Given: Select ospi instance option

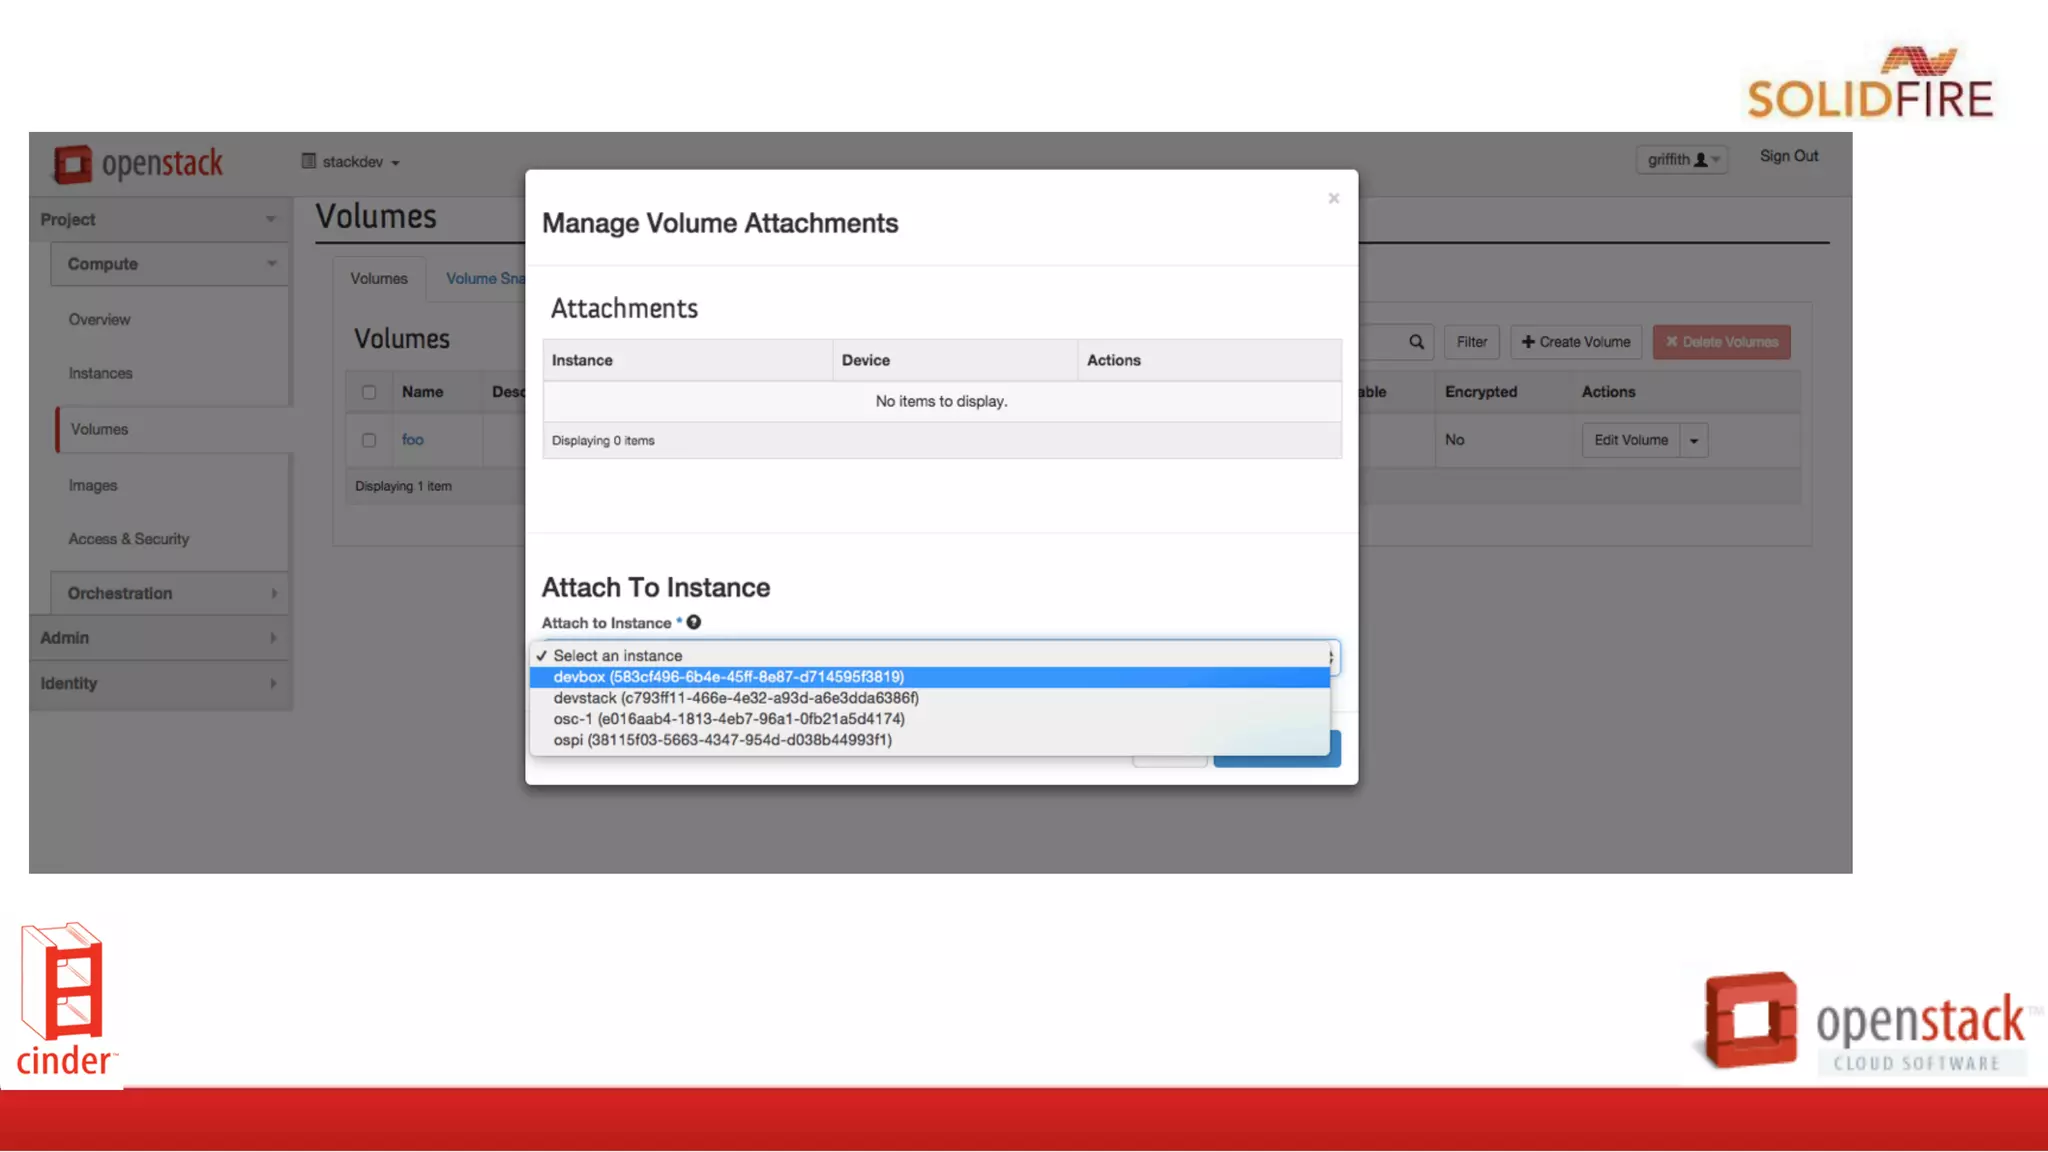Looking at the screenshot, I should (722, 740).
